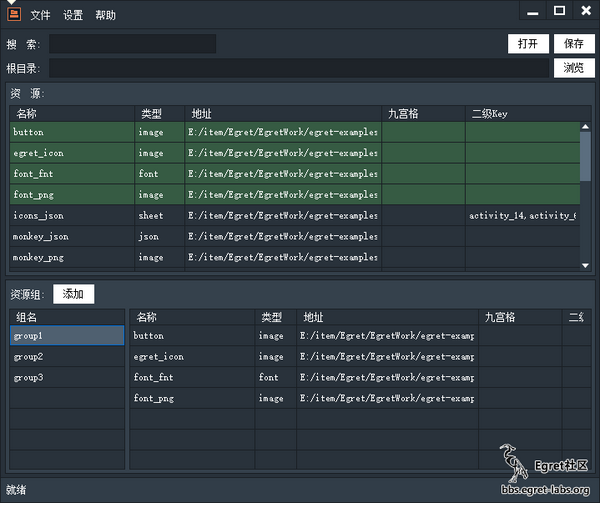The width and height of the screenshot is (600, 505).
Task: Click the 添加 resource group button
Action: pos(73,294)
